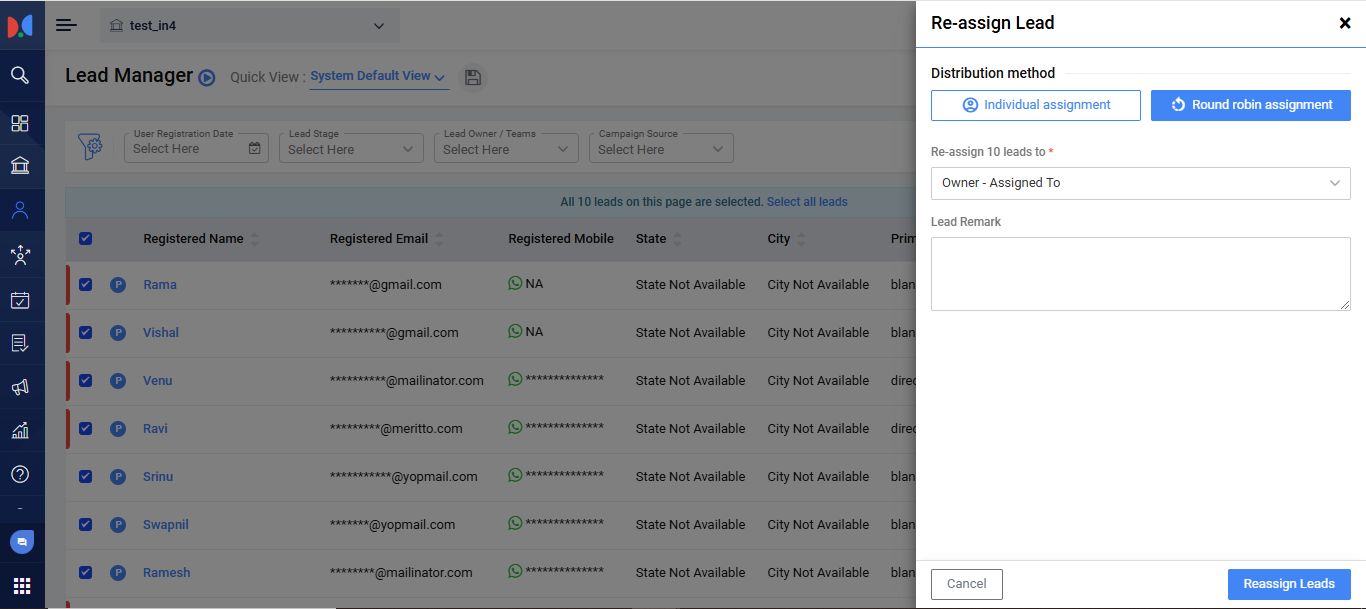Click the advanced filter funnel settings icon
Screen dimensions: 1366x609
(x=91, y=147)
